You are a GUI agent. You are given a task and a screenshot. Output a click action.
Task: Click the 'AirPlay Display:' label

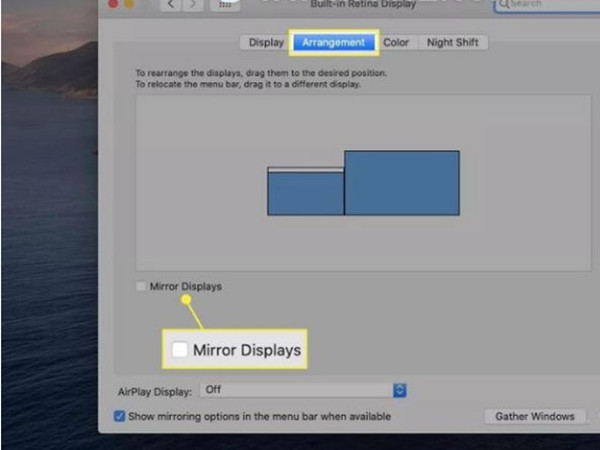click(x=155, y=392)
